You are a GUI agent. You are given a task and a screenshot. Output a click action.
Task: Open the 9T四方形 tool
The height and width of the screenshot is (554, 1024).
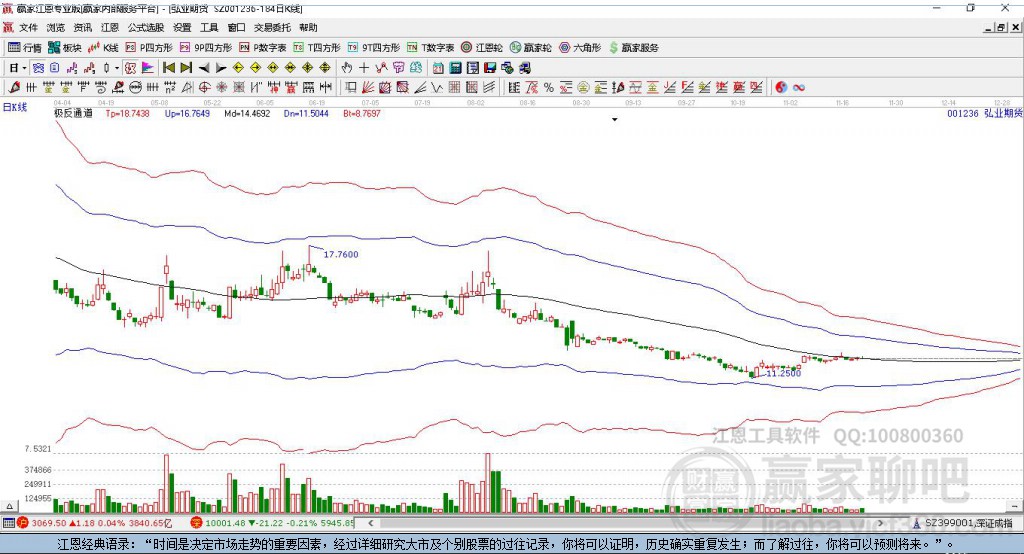(374, 48)
